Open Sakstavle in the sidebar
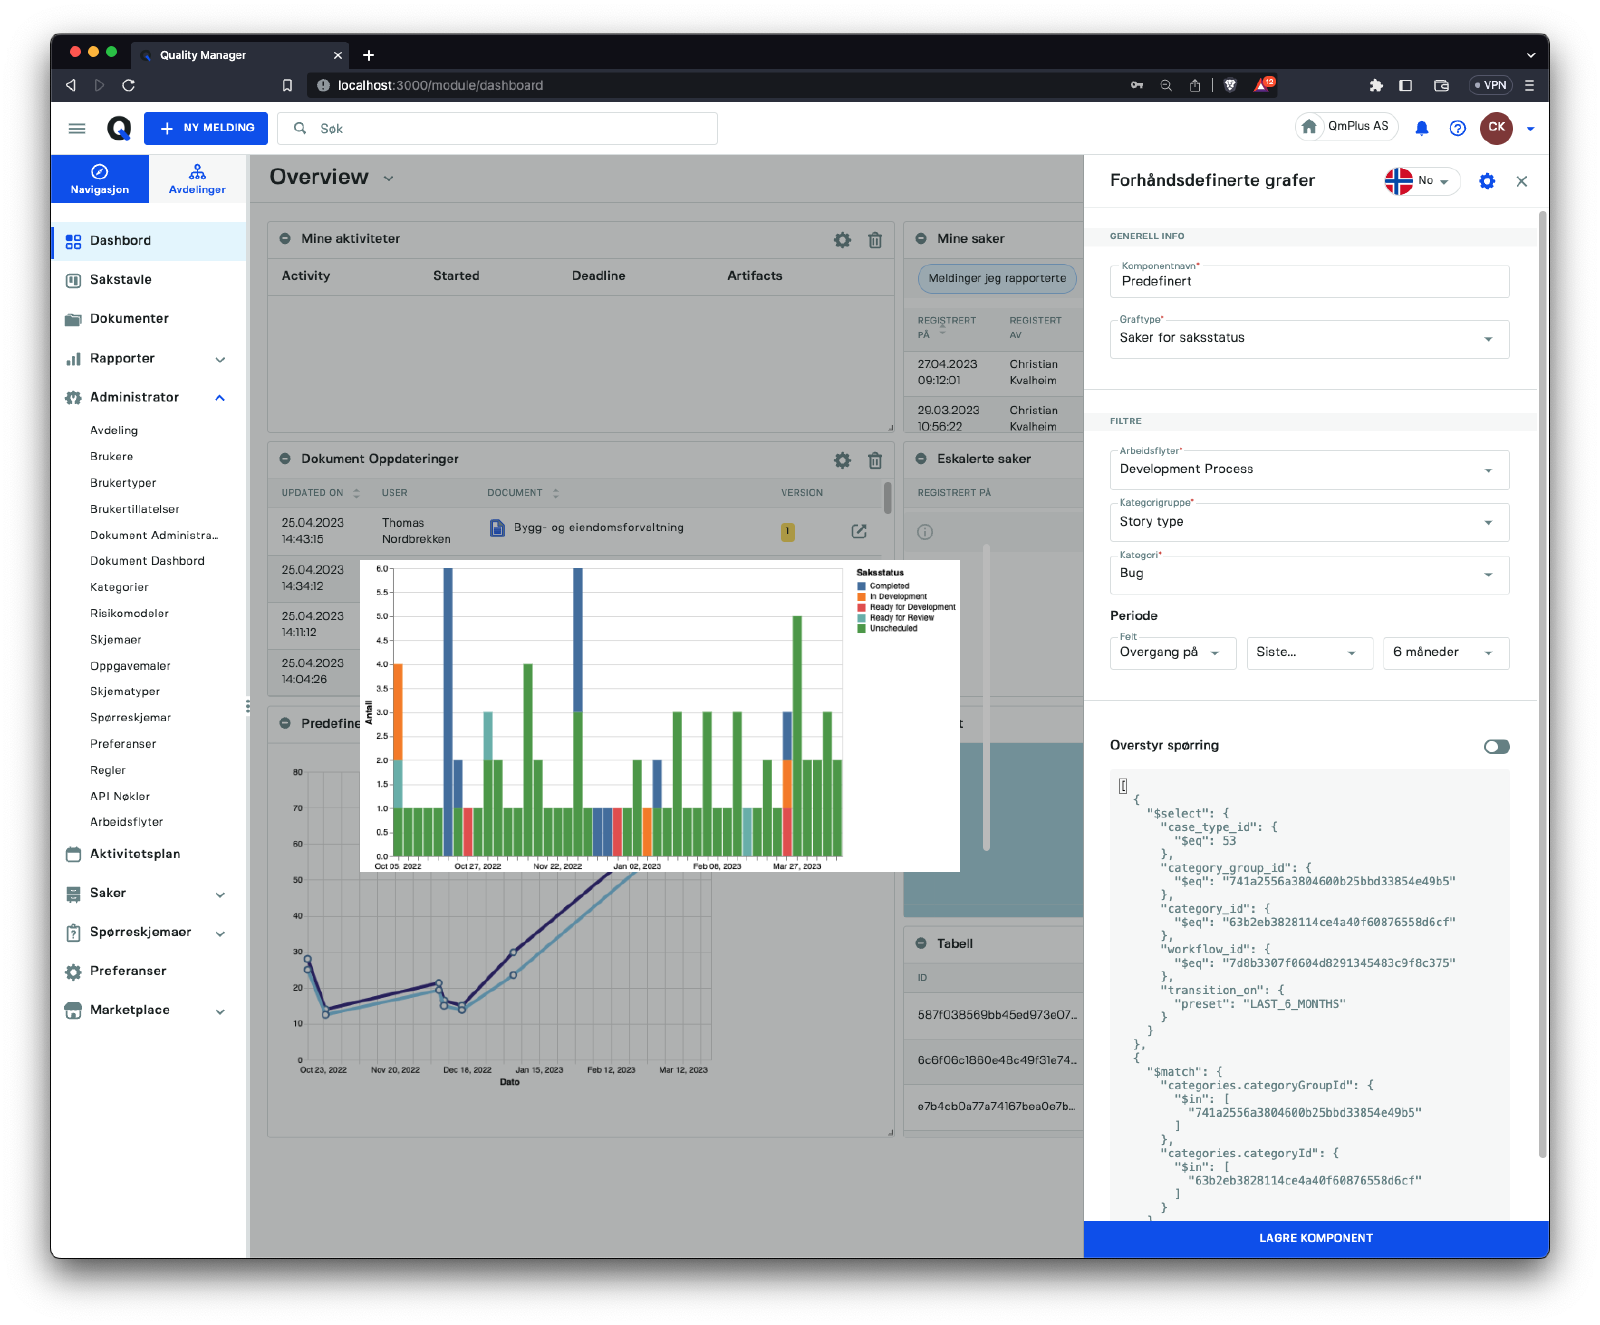Viewport: 1600px width, 1325px height. point(121,280)
